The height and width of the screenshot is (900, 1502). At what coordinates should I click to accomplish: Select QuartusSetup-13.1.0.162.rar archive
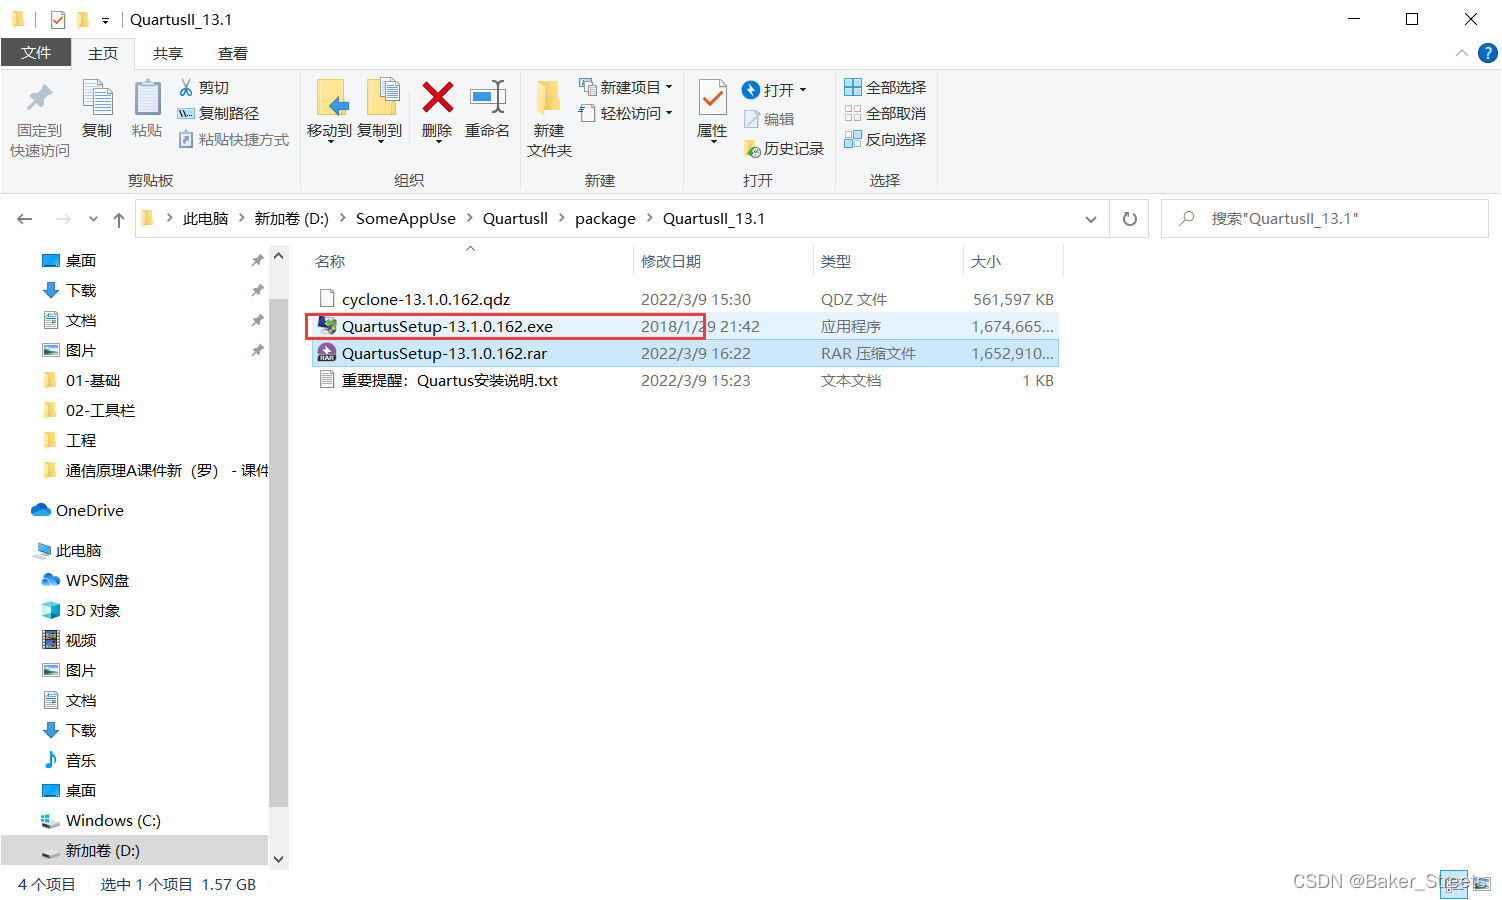point(686,353)
